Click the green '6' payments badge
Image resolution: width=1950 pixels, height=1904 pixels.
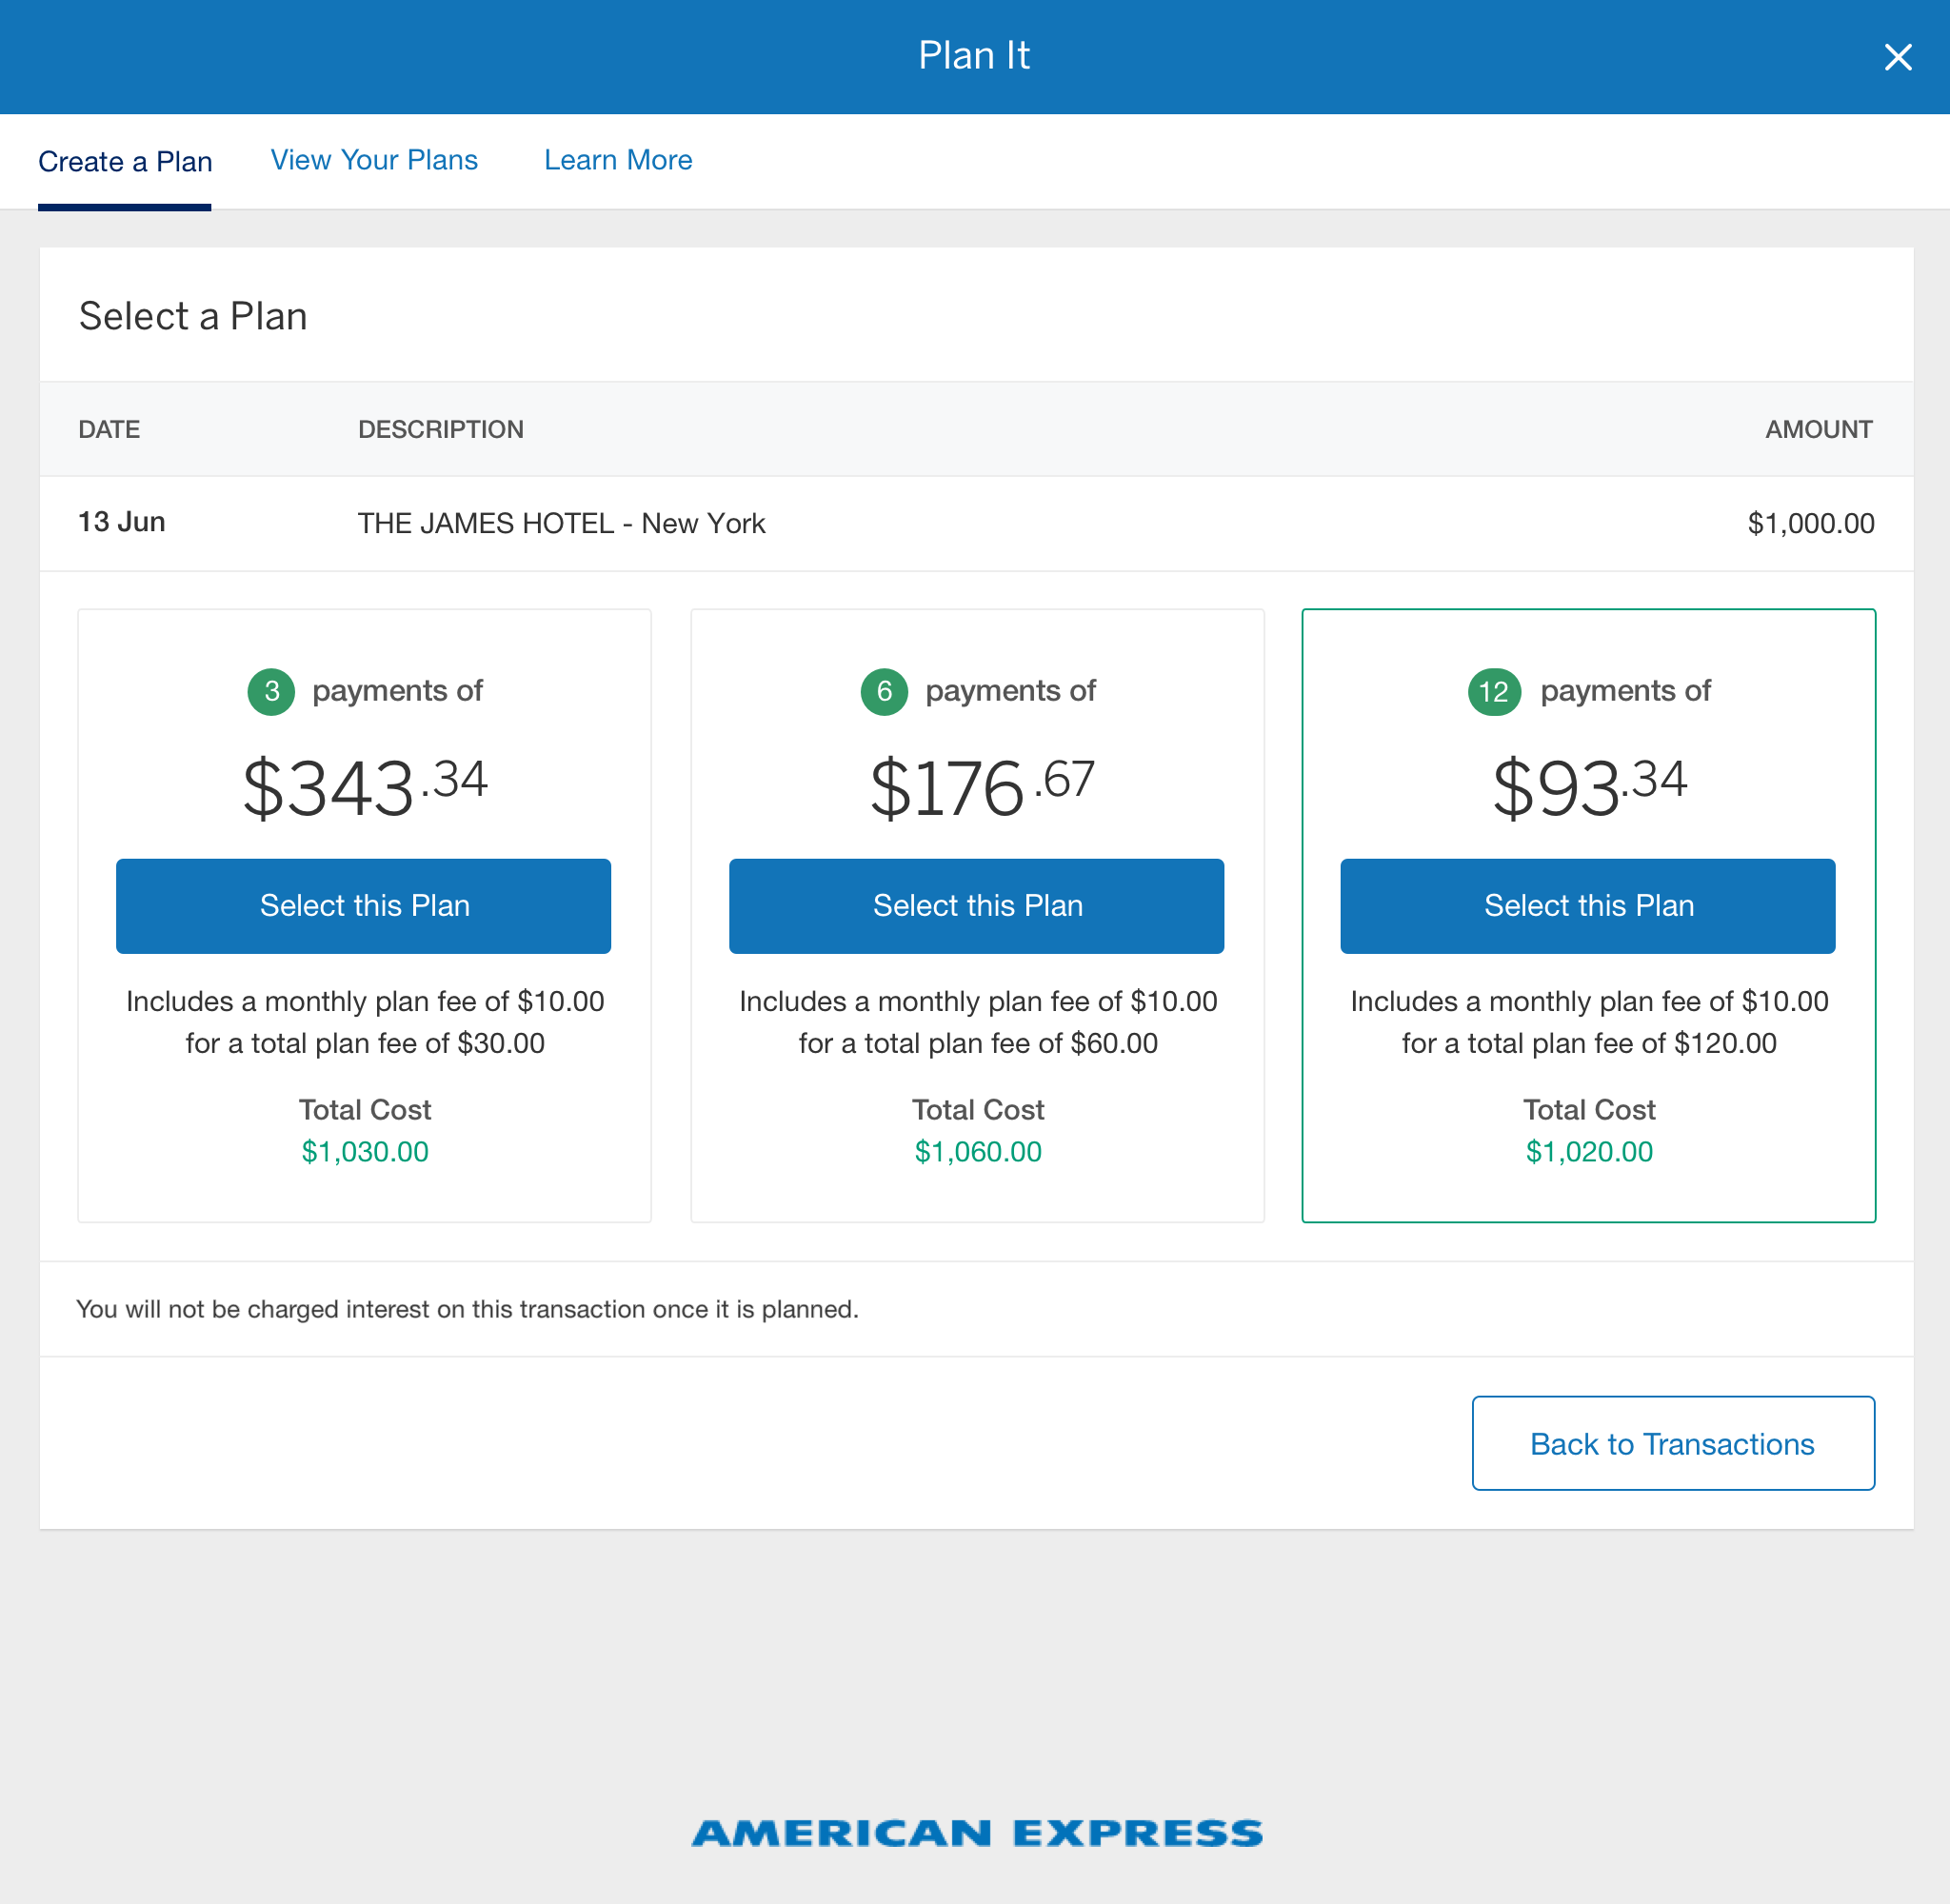[x=884, y=691]
